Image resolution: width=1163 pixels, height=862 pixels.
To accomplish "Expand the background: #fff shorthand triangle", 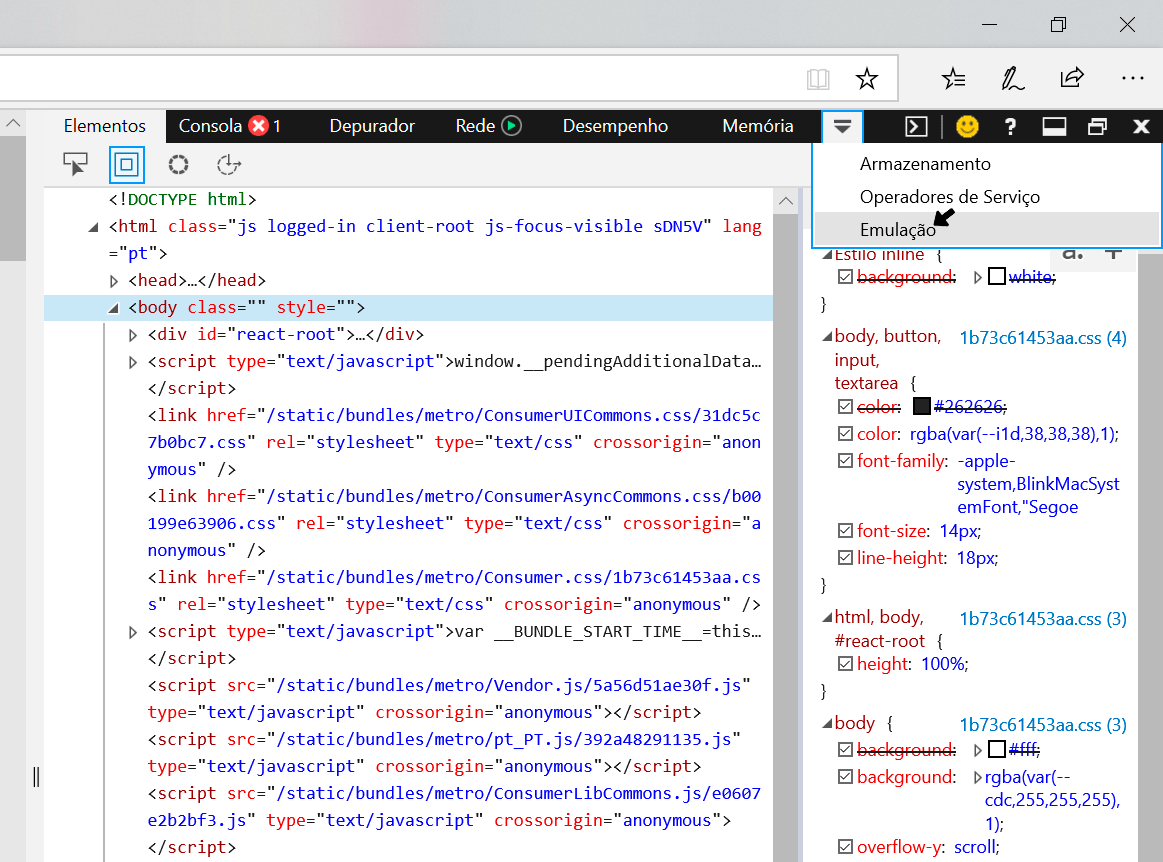I will [978, 750].
